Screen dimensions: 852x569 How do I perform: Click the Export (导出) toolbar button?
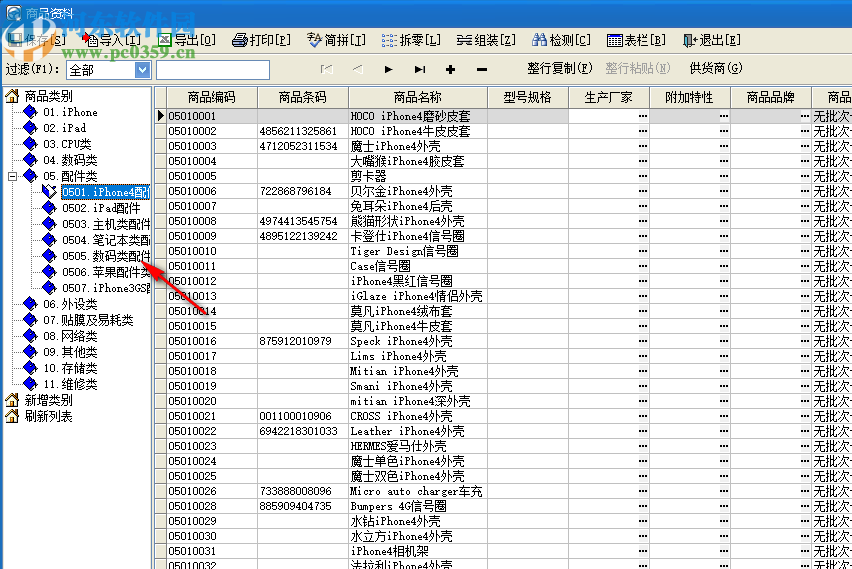point(187,40)
